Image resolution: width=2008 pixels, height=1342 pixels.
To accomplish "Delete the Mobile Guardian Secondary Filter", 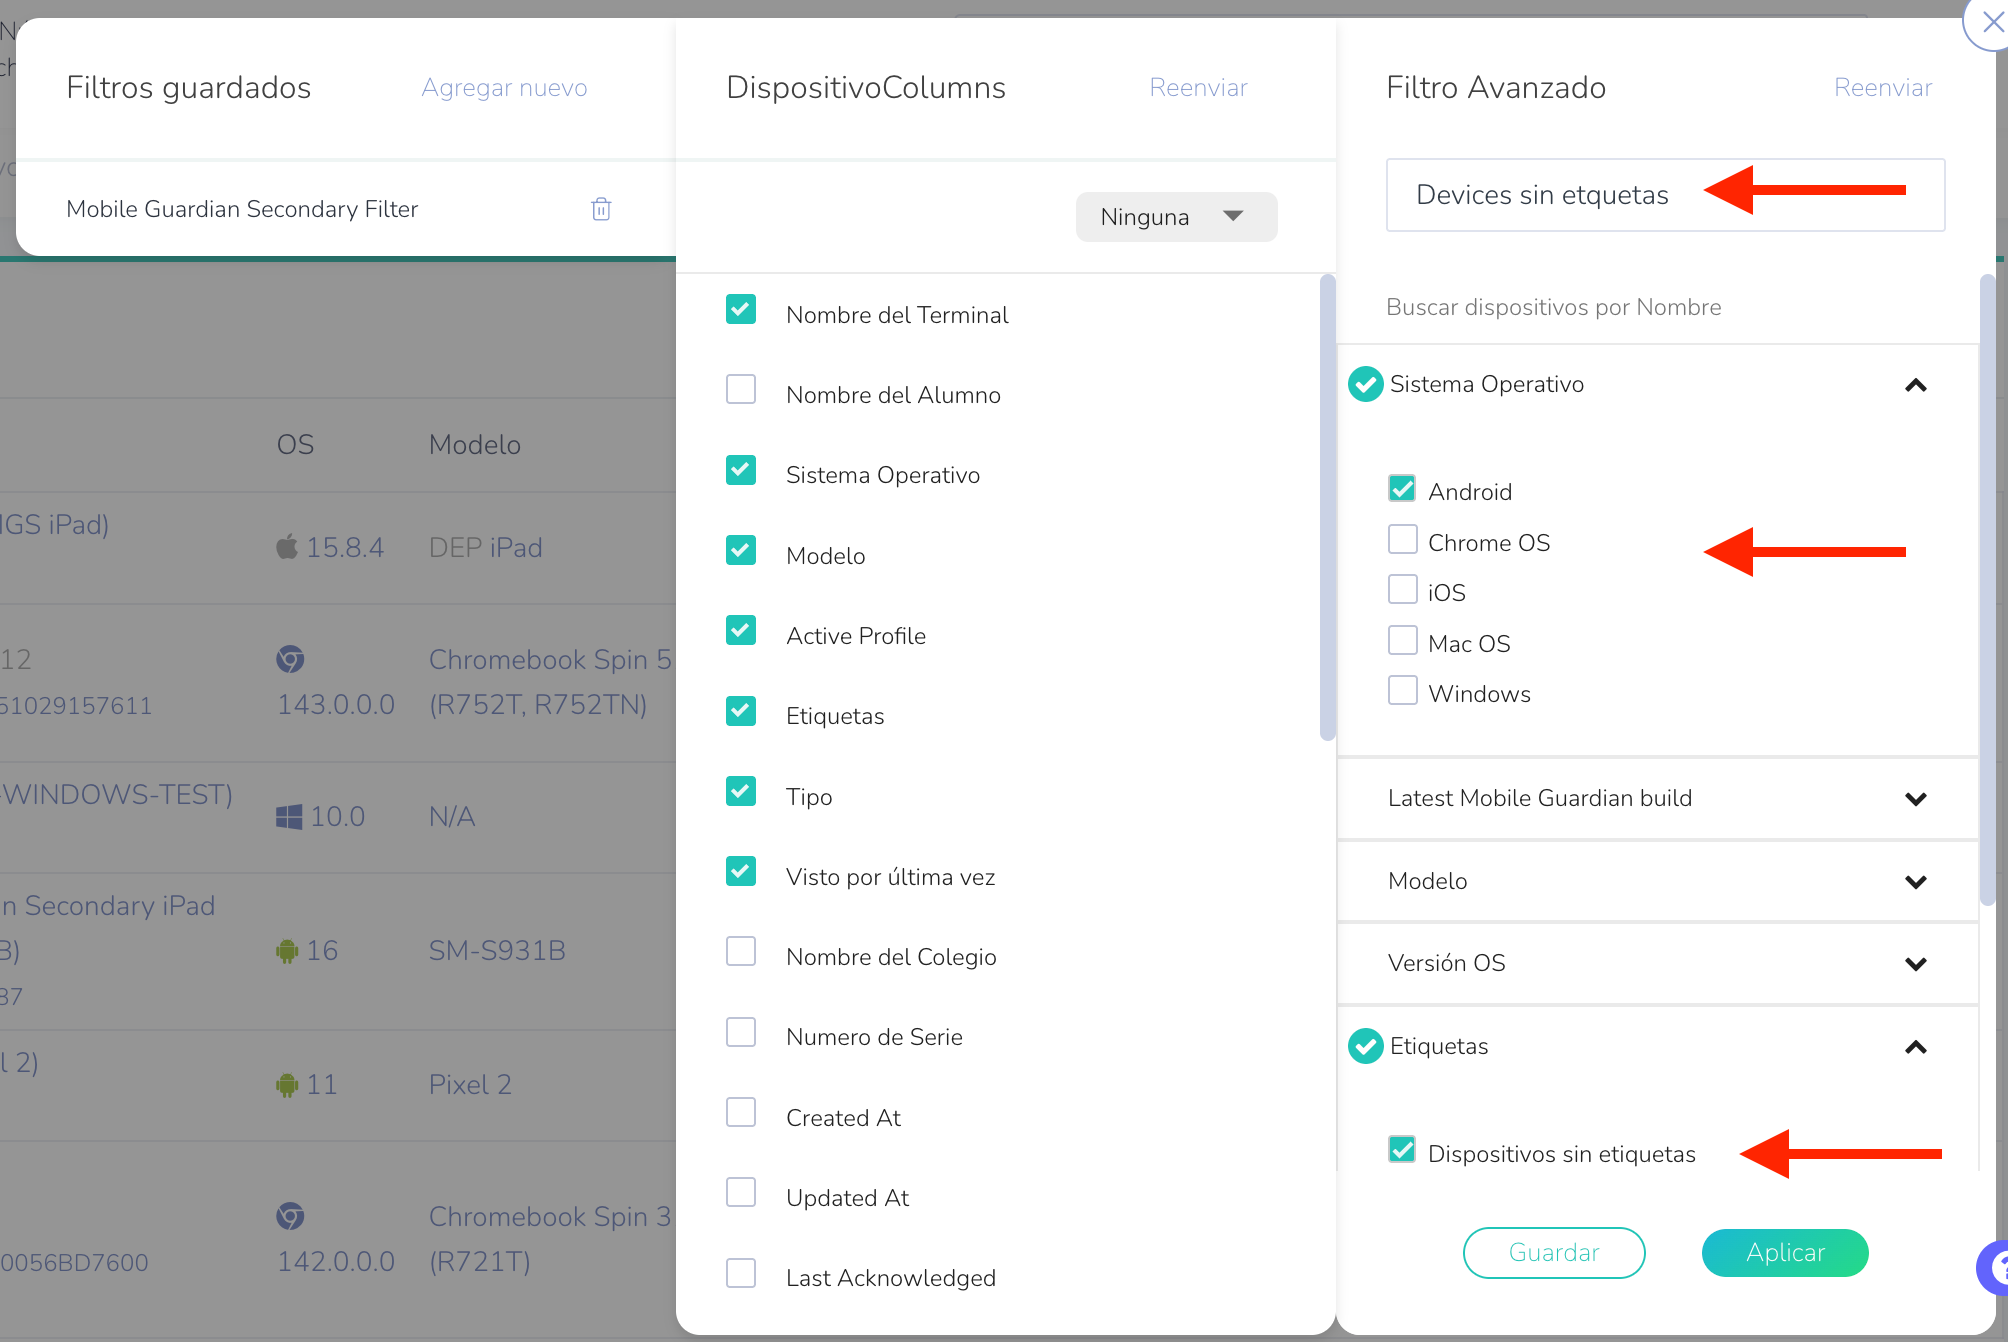I will (601, 209).
